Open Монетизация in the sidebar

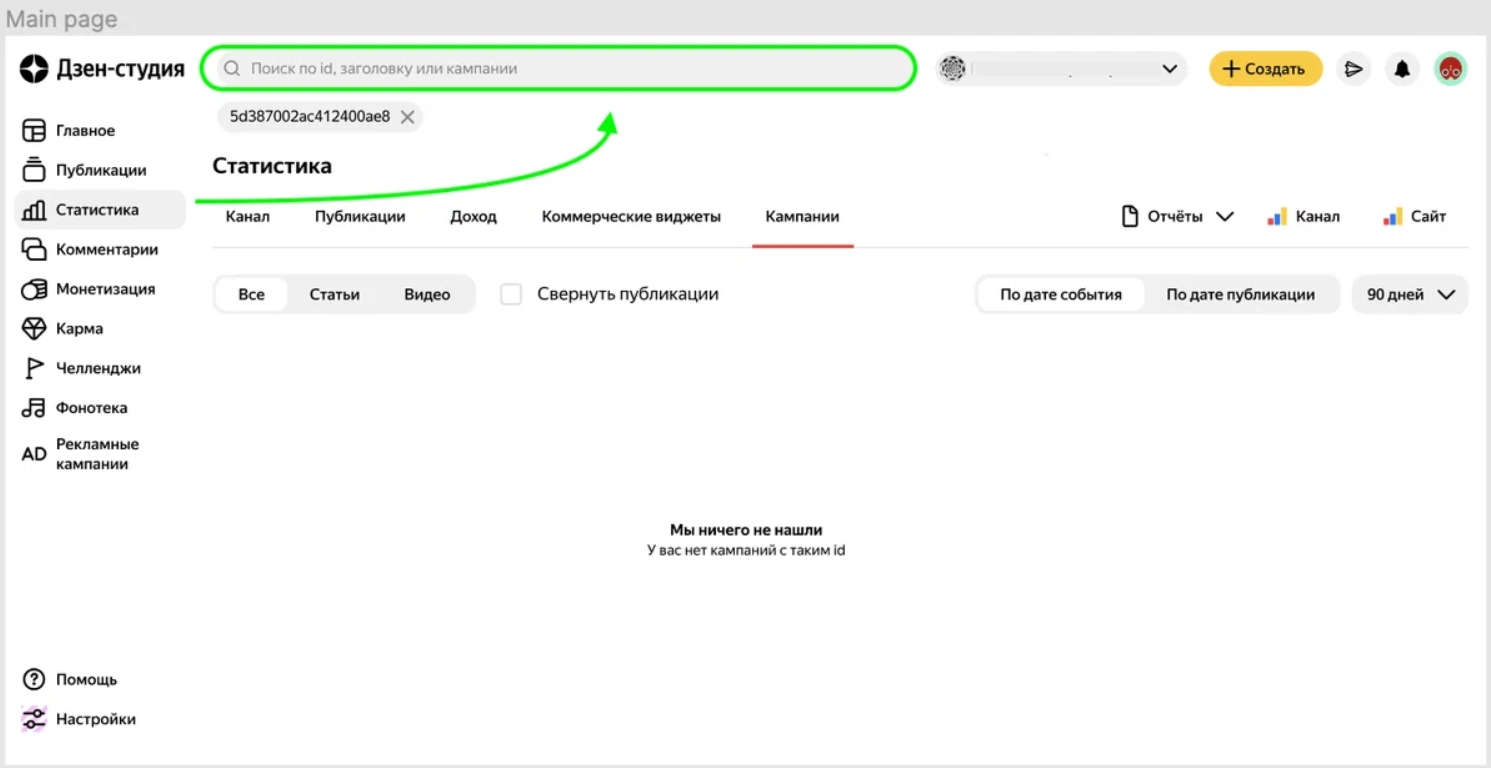pos(104,289)
